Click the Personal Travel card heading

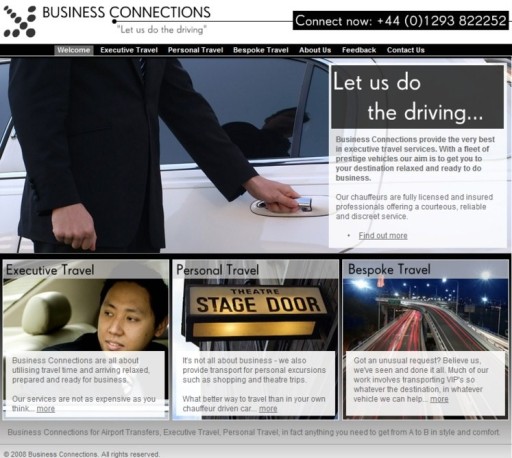click(217, 270)
